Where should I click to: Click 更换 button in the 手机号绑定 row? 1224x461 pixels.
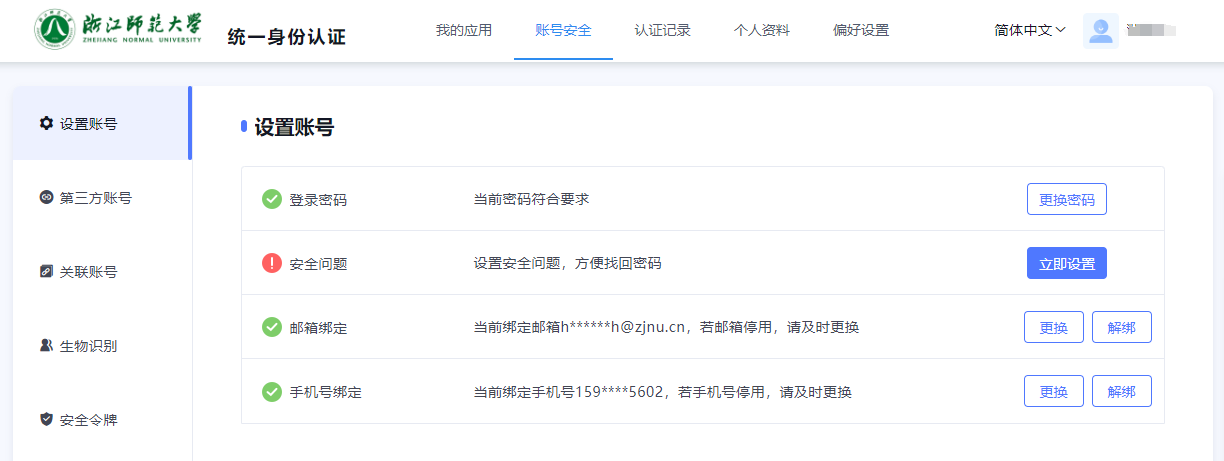pos(1053,391)
